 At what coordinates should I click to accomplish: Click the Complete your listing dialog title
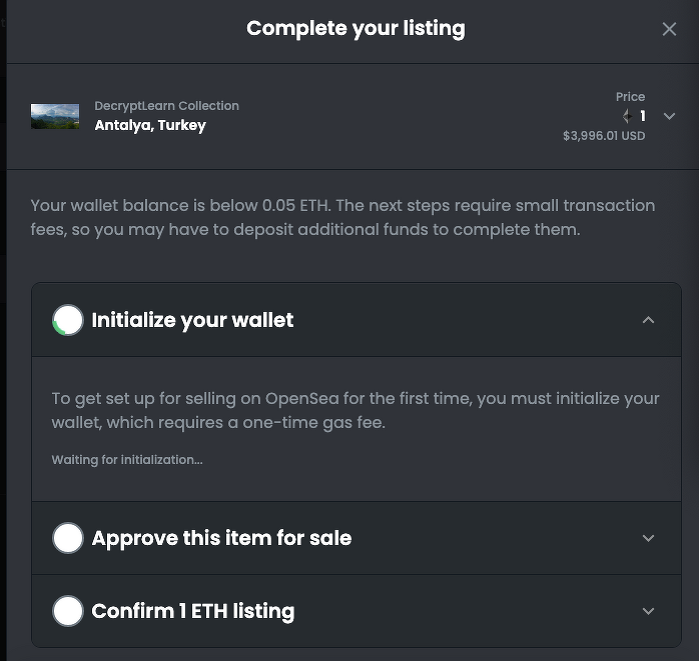(356, 28)
